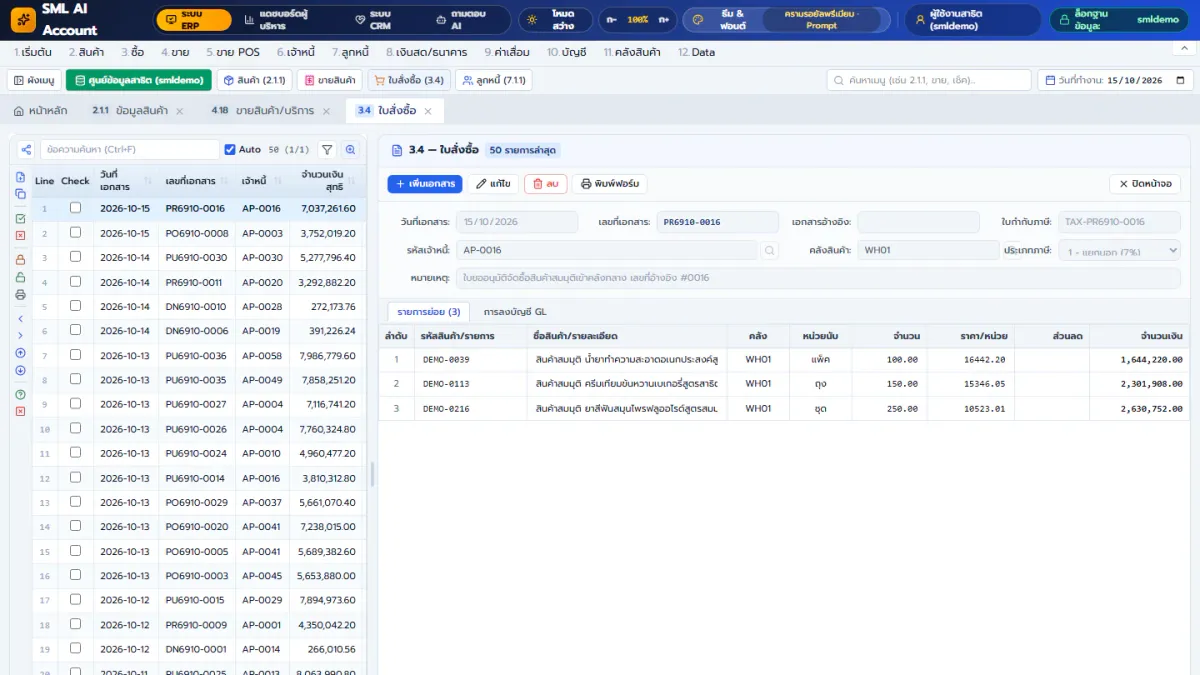Sort the list by net amount column
Viewport: 1200px width, 675px height.
(x=328, y=180)
